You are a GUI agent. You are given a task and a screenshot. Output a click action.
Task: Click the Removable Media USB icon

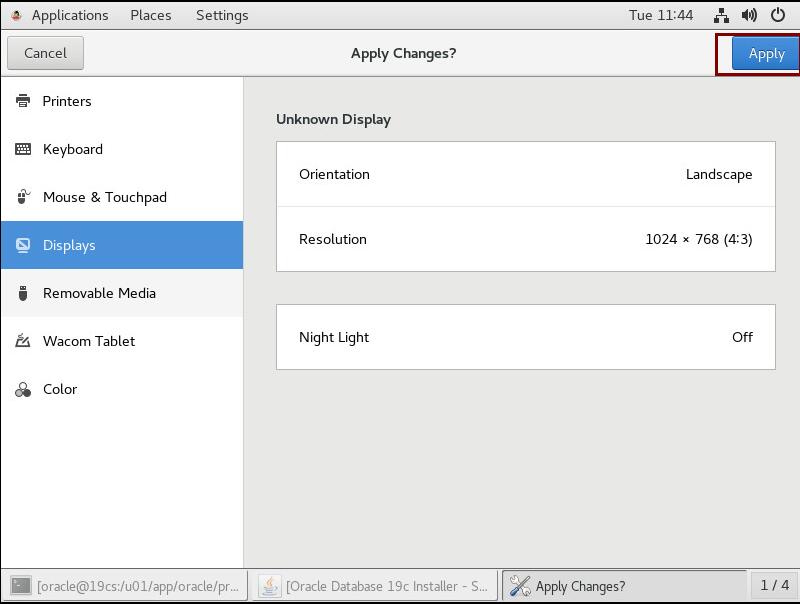click(23, 293)
